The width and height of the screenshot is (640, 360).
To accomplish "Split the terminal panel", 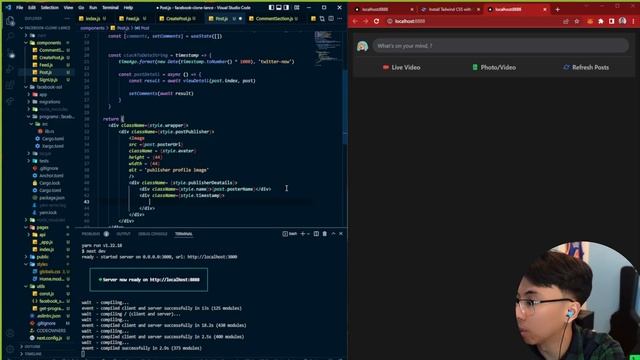I will [316, 234].
